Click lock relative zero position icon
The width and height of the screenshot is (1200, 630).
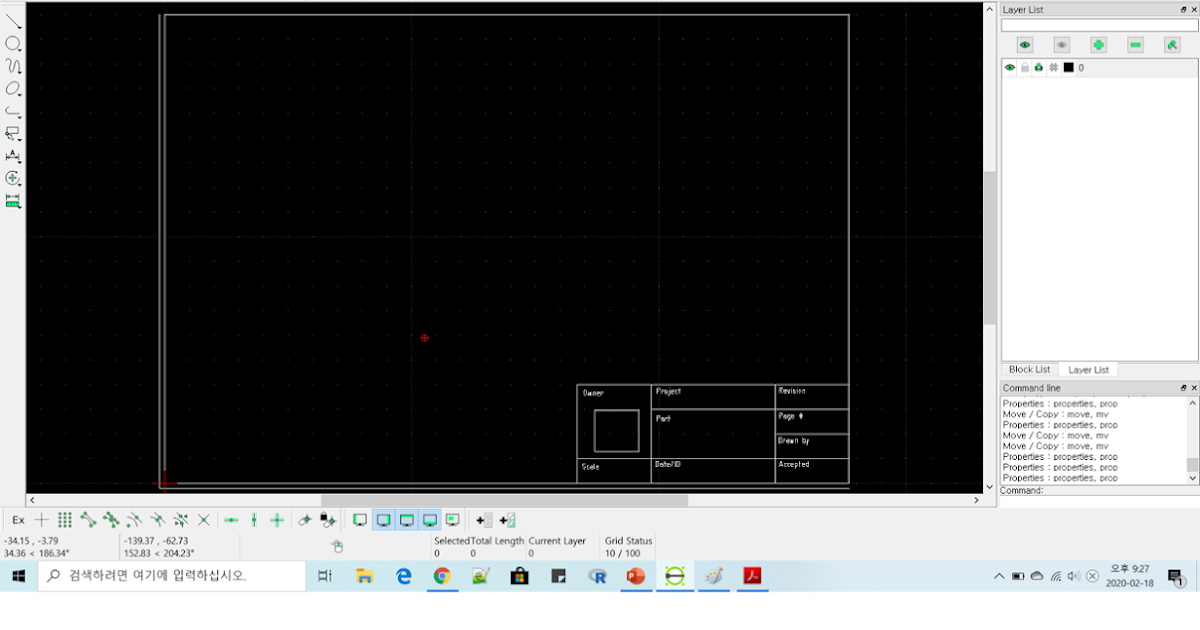[328, 520]
